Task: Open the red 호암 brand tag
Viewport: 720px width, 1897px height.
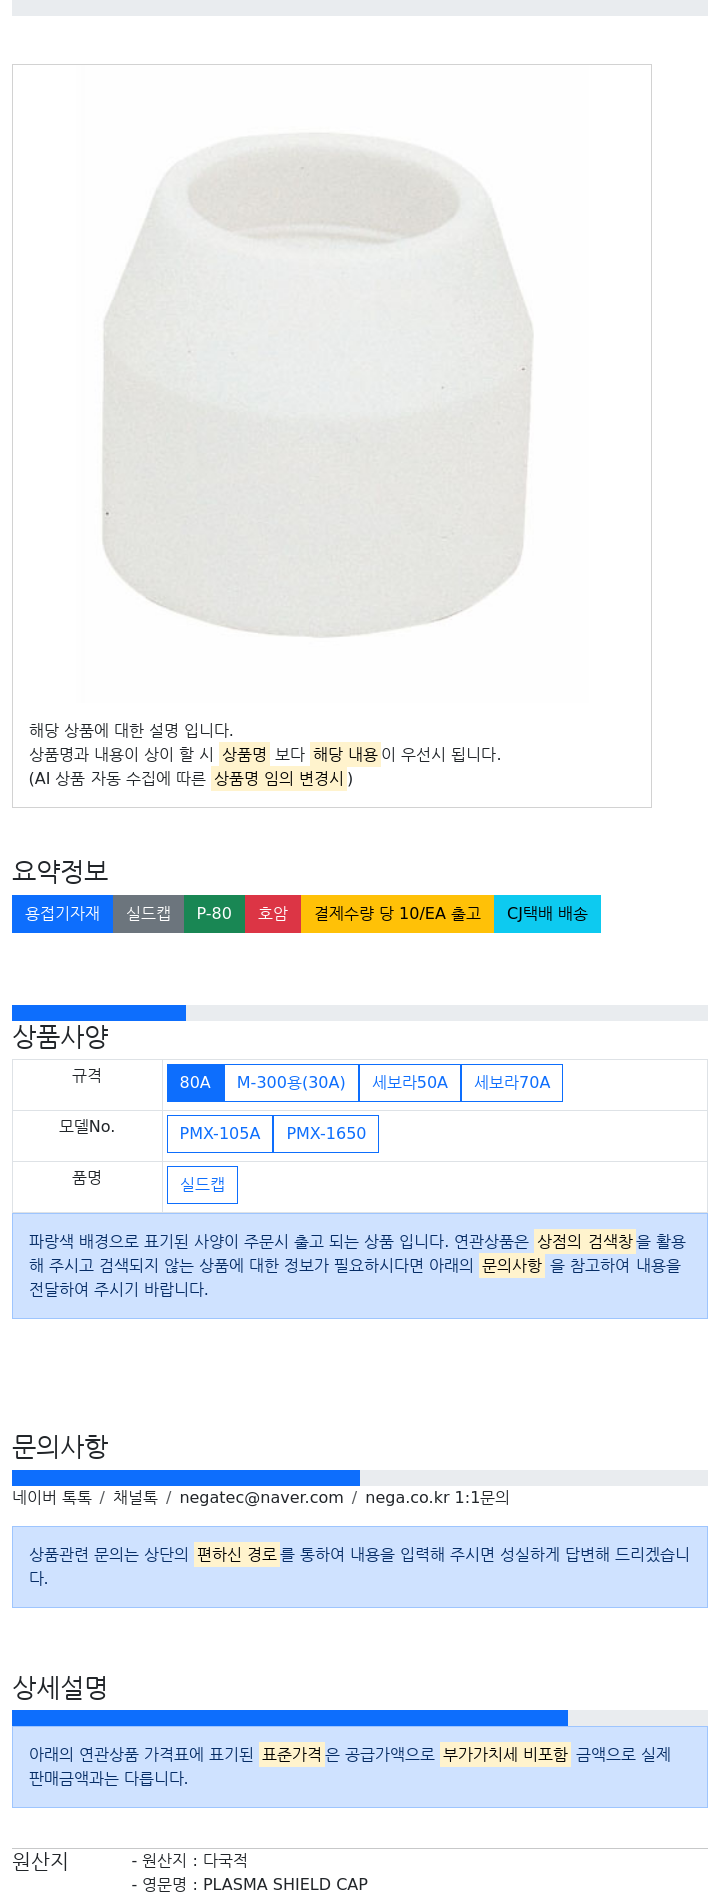Action: click(273, 914)
